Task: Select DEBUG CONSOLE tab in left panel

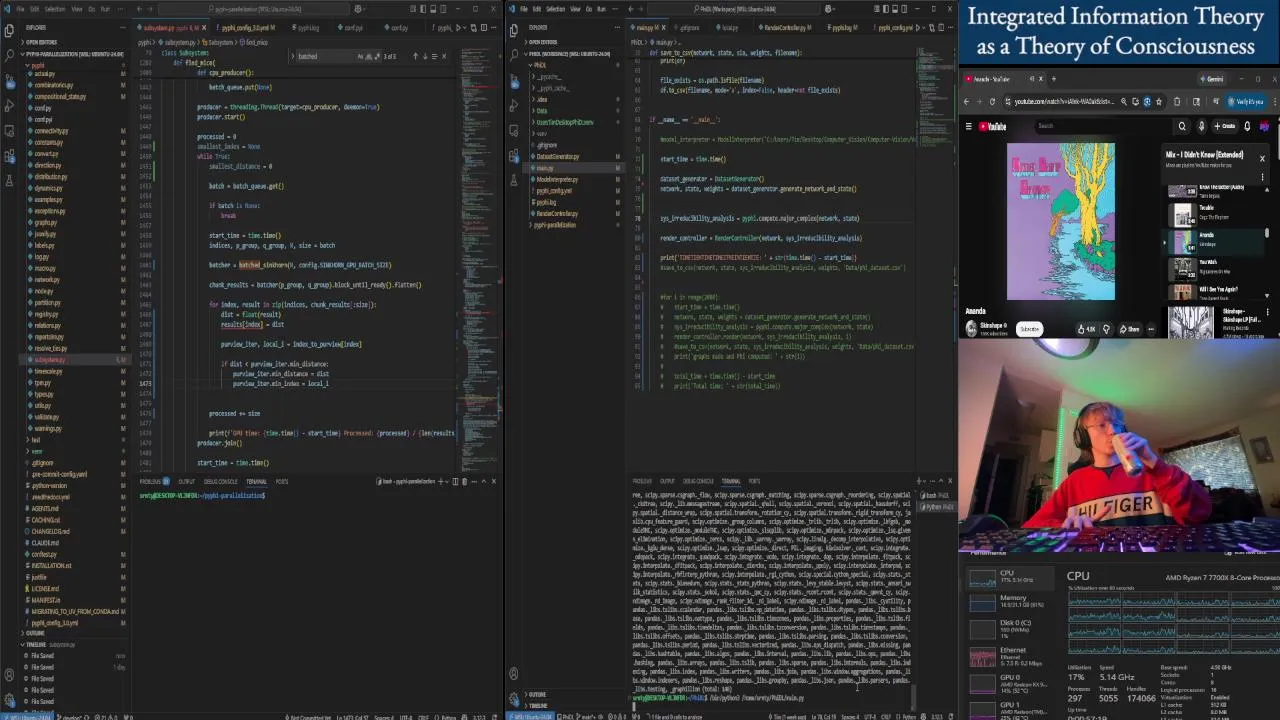Action: point(220,482)
